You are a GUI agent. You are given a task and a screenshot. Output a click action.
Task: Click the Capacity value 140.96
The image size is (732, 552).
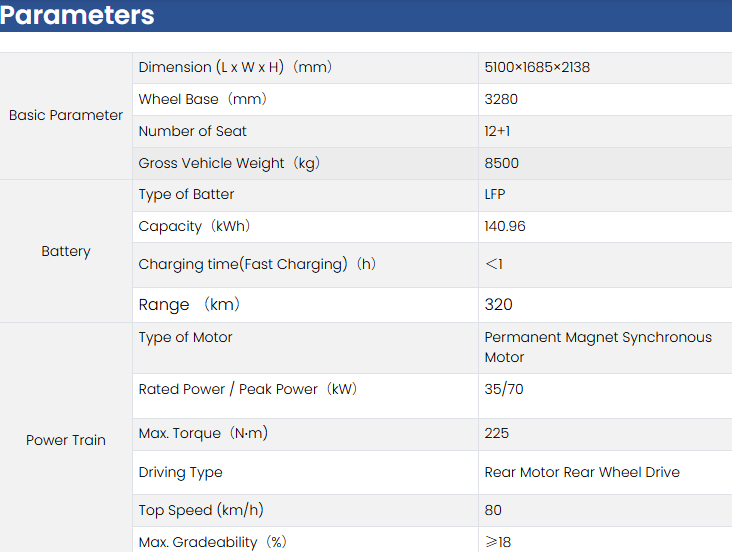coord(505,227)
